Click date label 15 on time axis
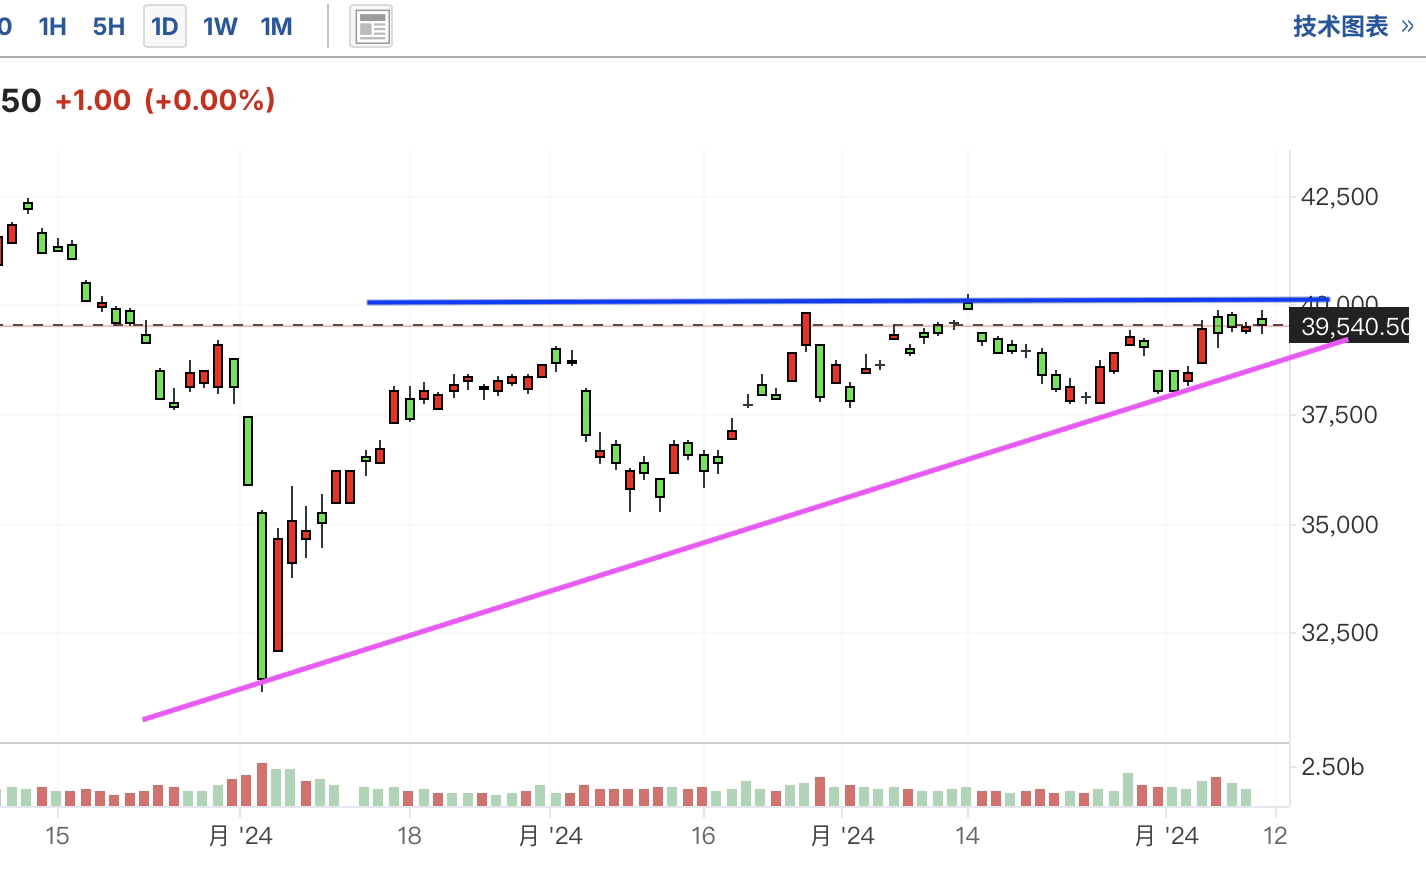Image resolution: width=1426 pixels, height=872 pixels. [x=57, y=836]
